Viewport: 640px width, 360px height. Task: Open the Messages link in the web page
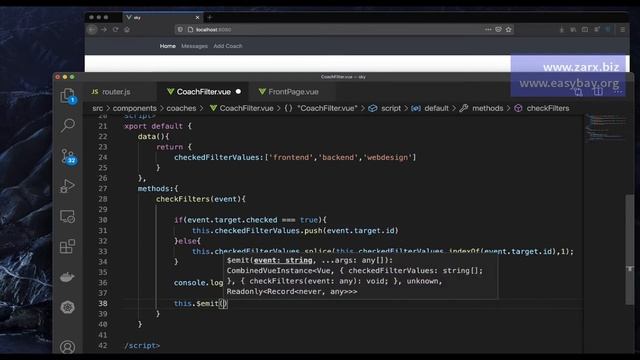coord(194,46)
